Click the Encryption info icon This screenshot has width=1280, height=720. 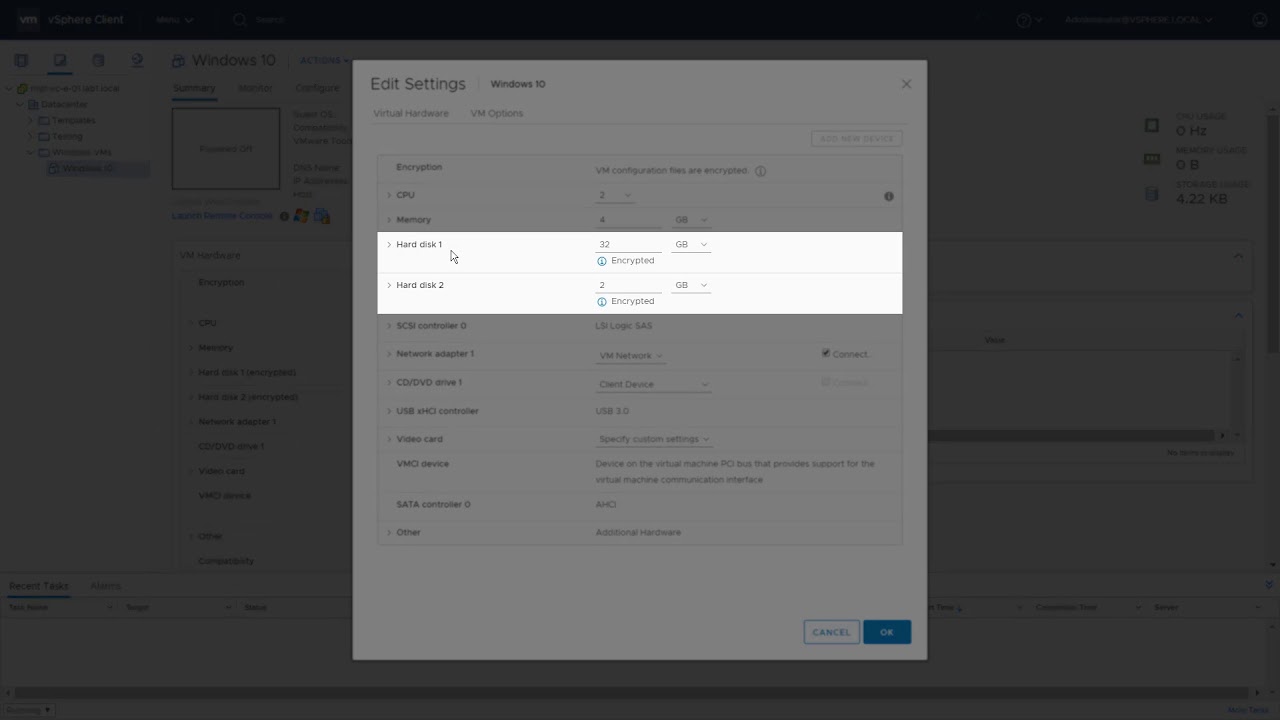tap(760, 171)
